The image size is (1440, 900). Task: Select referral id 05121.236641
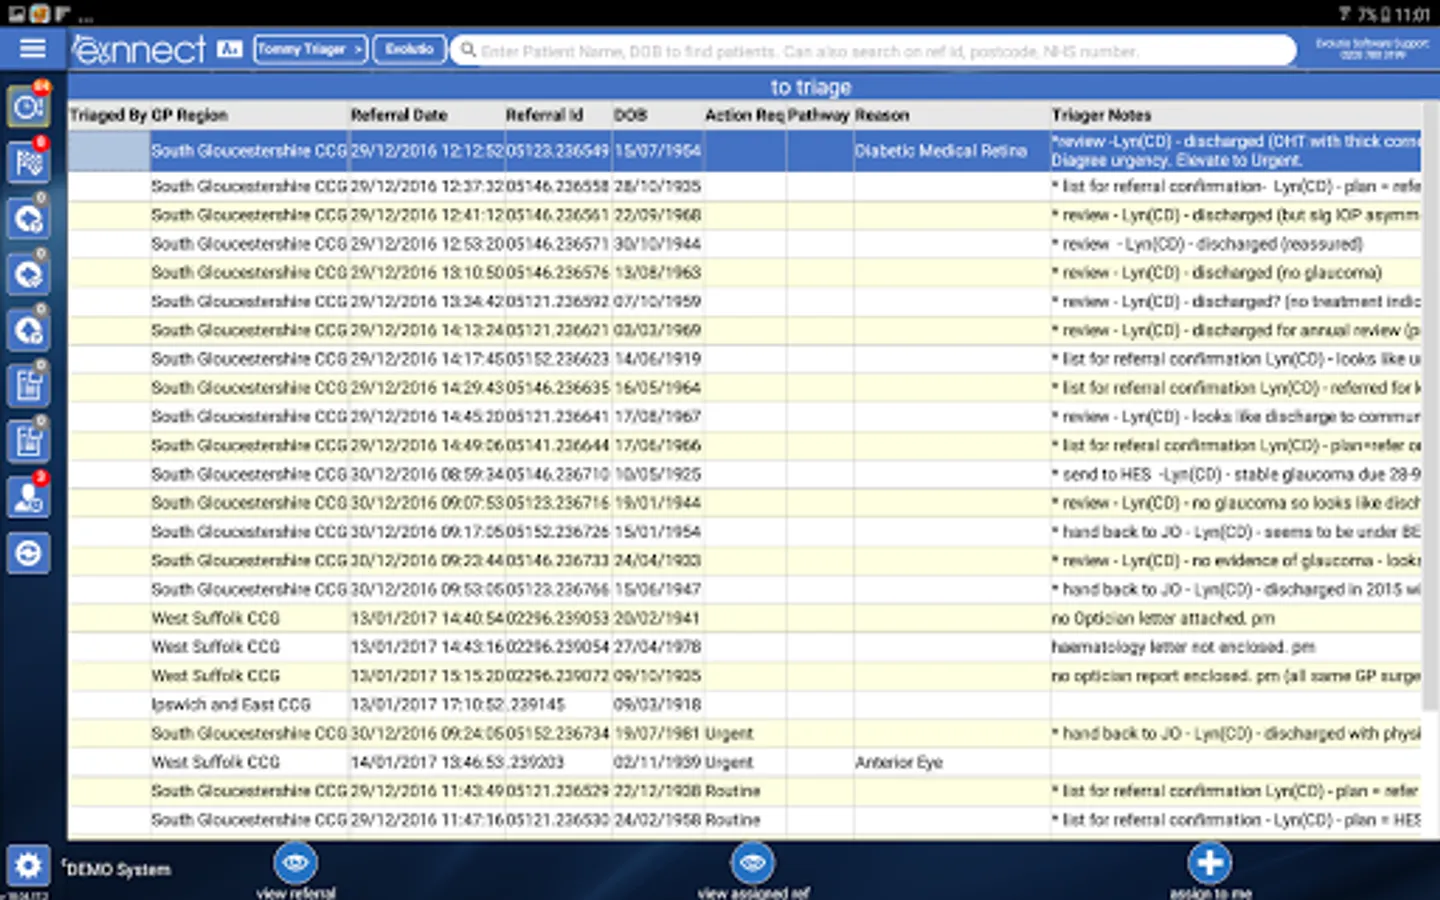(557, 417)
